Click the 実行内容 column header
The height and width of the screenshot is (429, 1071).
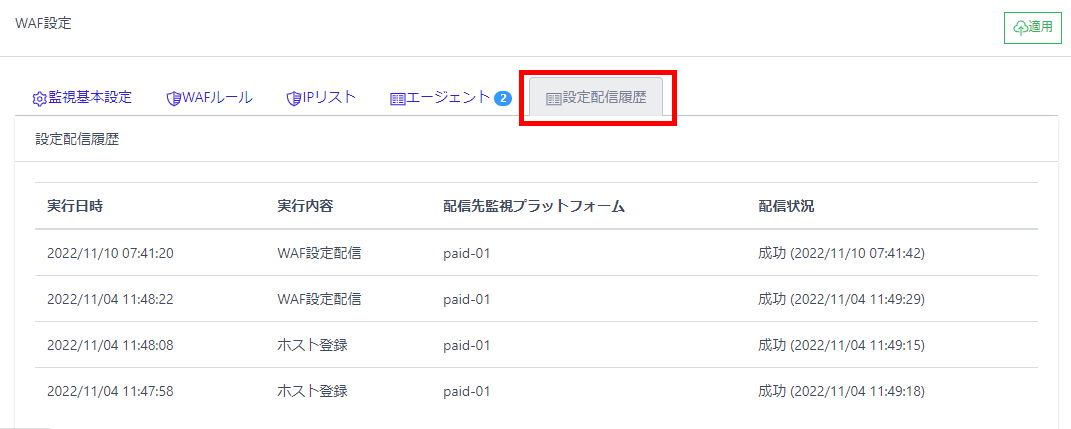click(305, 206)
